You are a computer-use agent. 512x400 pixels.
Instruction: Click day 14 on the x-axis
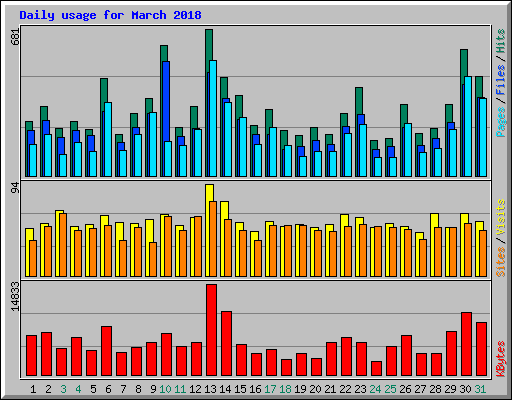(x=225, y=389)
